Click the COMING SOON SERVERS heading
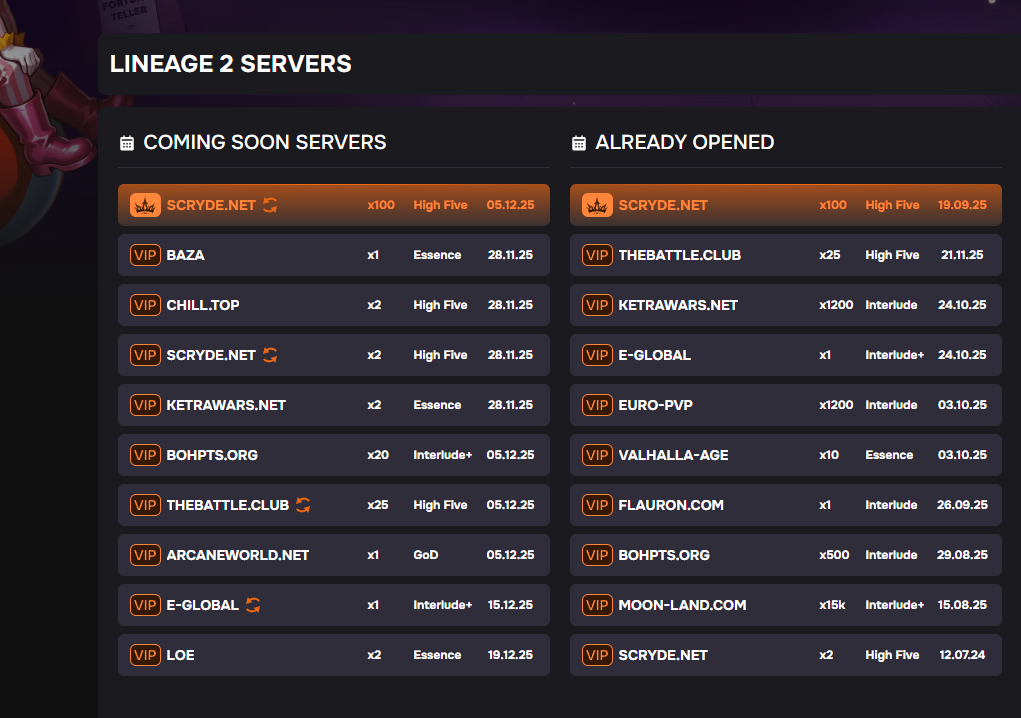 pos(264,143)
